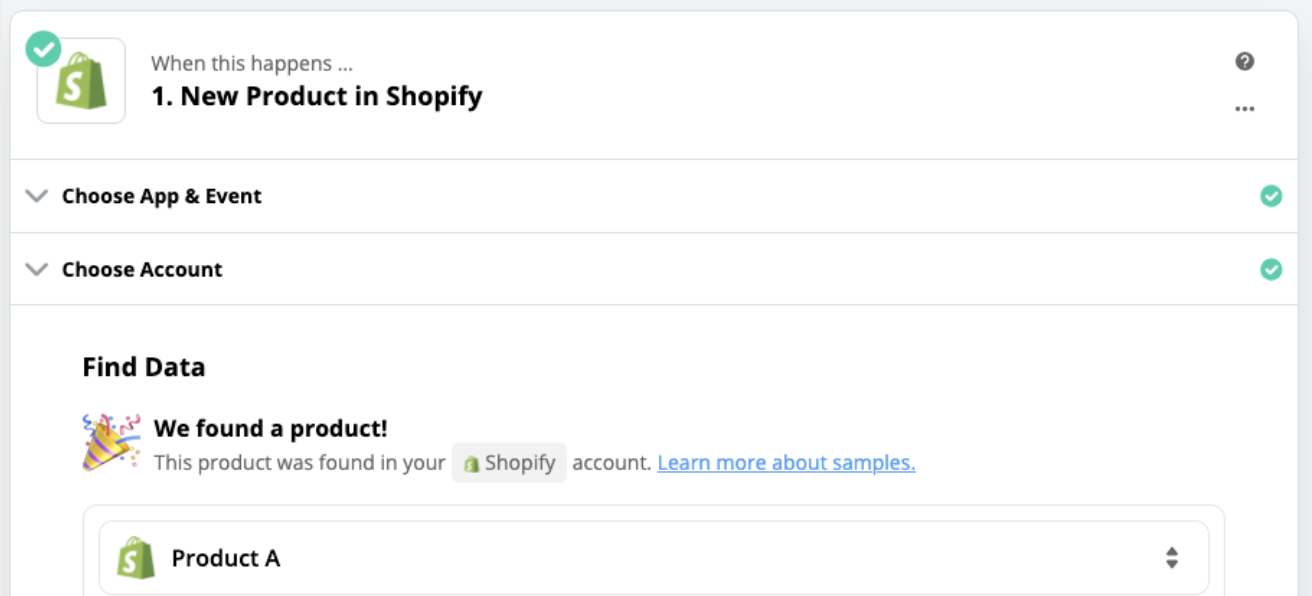Click the Find Data heading
The width and height of the screenshot is (1312, 596).
(x=144, y=367)
